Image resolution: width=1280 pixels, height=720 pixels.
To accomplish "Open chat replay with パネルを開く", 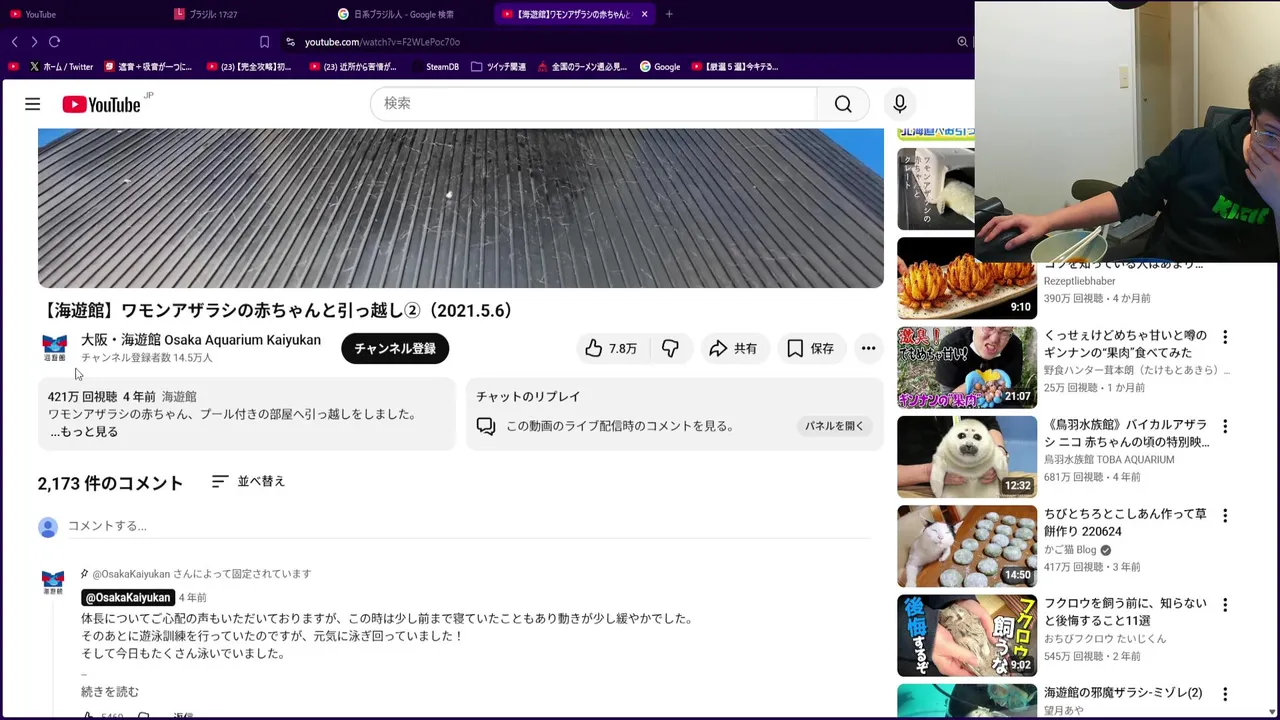I will coord(834,426).
